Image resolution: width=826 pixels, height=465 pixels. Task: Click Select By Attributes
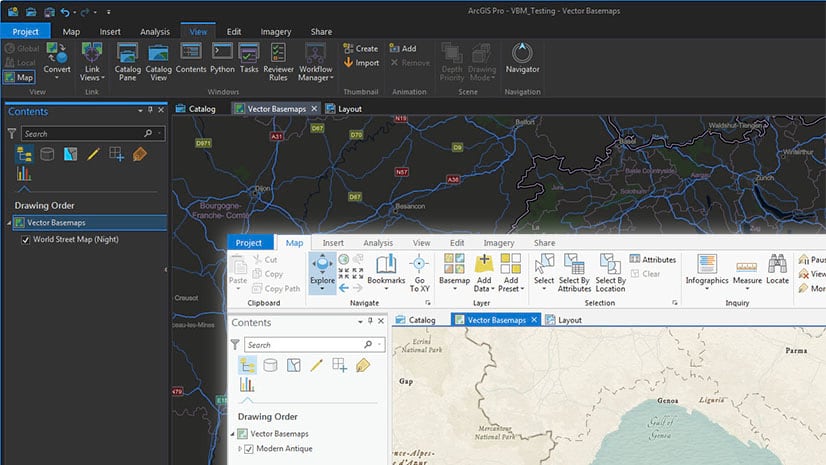[x=574, y=272]
